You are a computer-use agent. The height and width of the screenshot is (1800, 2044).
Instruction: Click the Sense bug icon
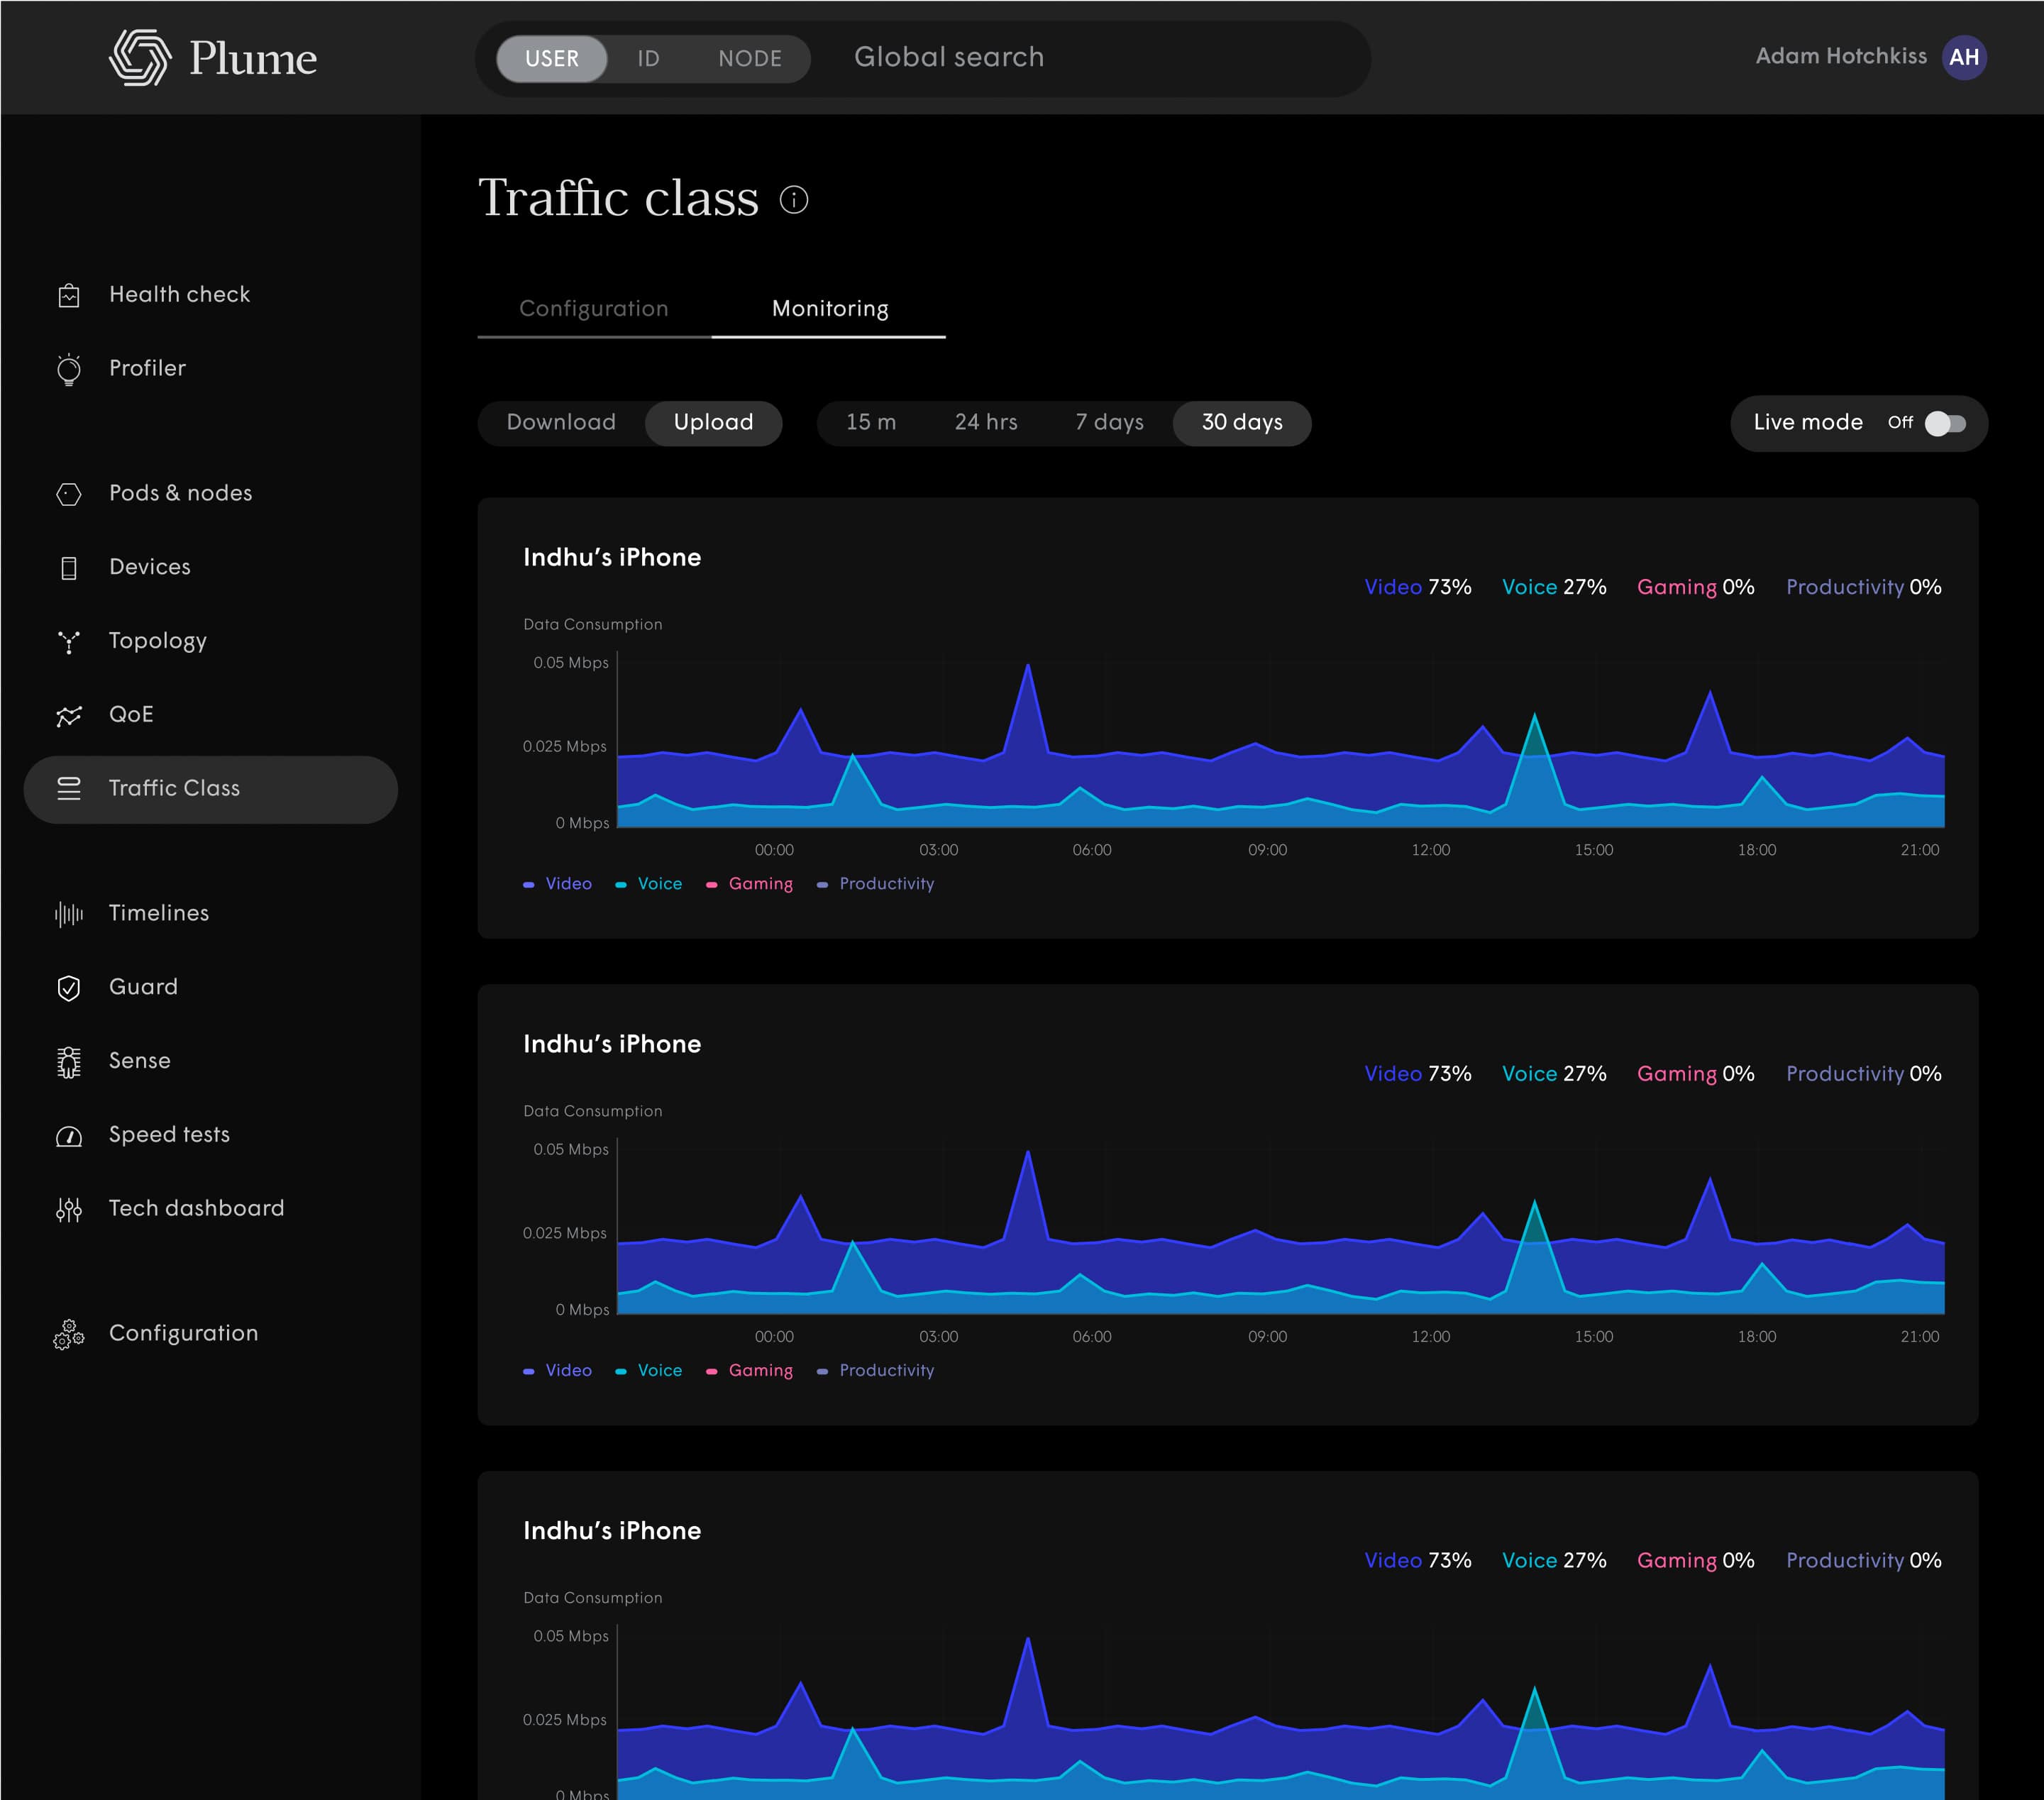(69, 1062)
